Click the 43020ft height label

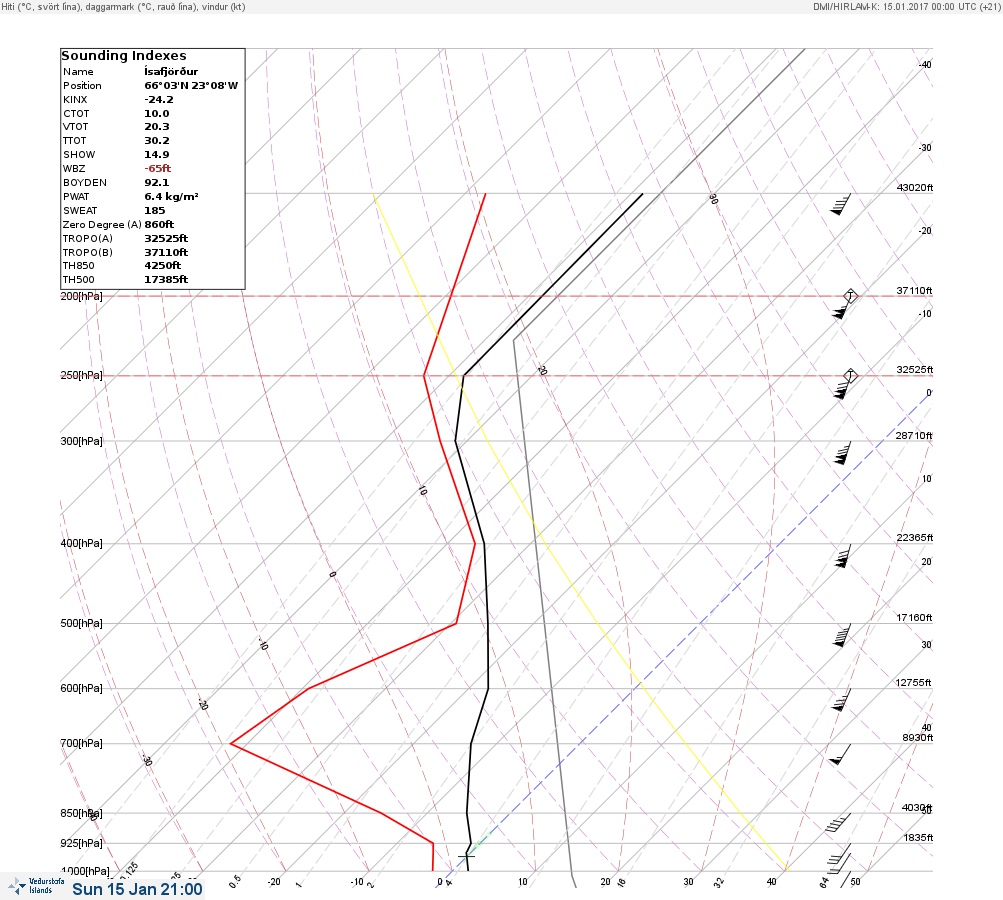click(915, 187)
